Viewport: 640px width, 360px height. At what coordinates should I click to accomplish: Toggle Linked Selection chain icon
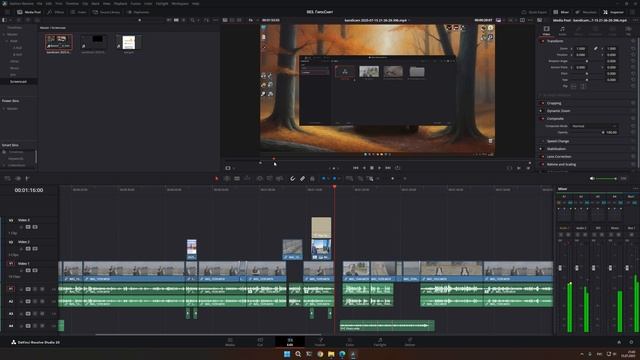coord(302,178)
